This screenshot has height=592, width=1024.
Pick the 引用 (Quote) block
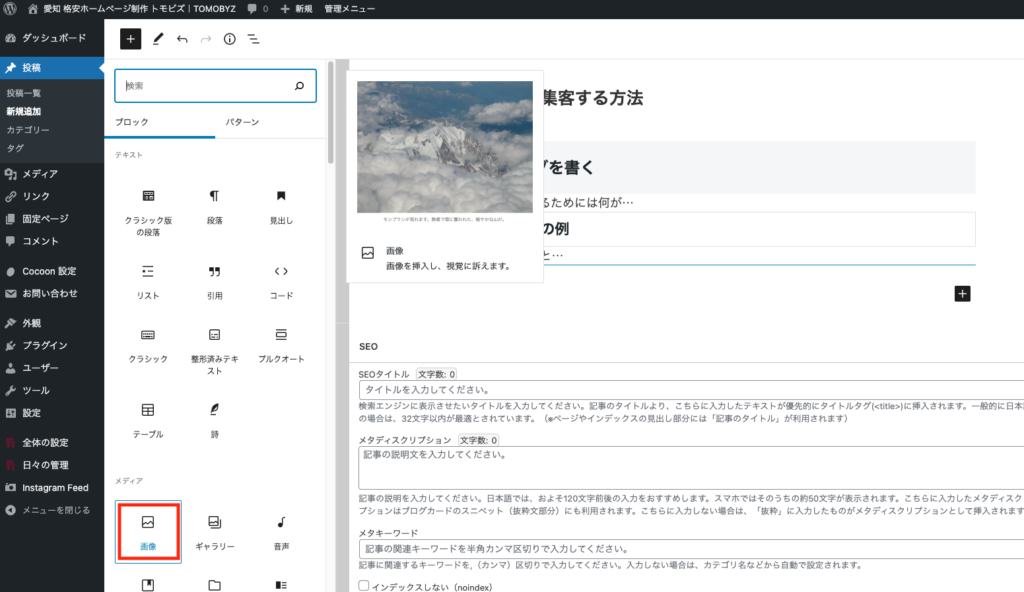(214, 281)
